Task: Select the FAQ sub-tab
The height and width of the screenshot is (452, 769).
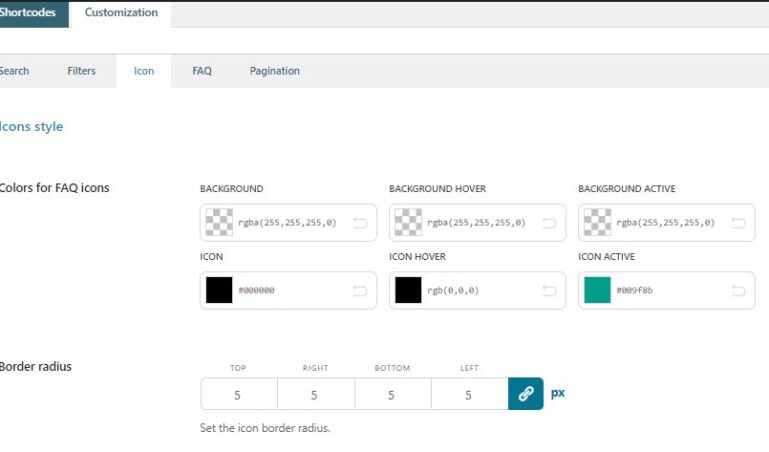Action: pos(202,71)
